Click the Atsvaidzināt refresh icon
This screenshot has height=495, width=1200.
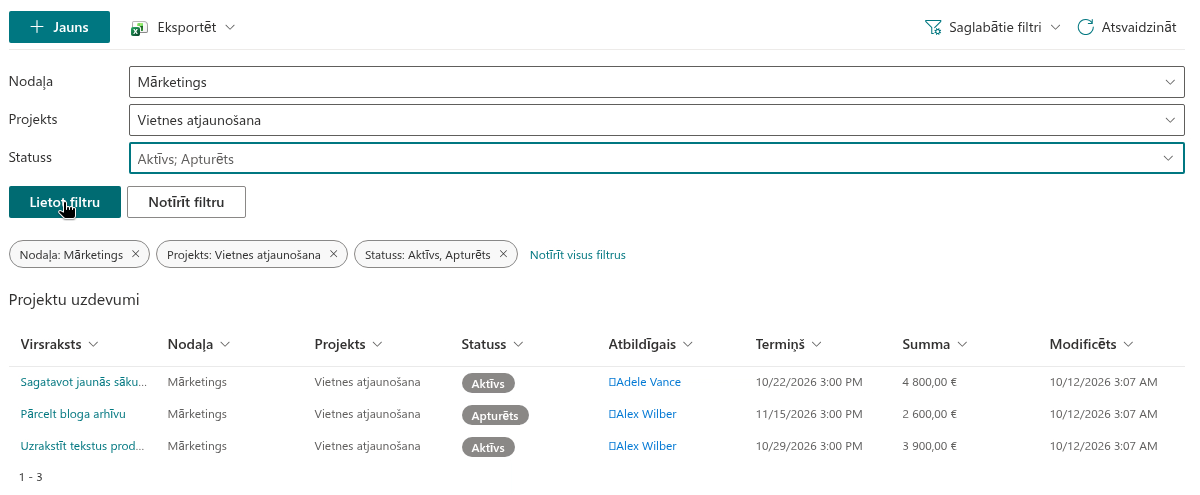point(1085,27)
